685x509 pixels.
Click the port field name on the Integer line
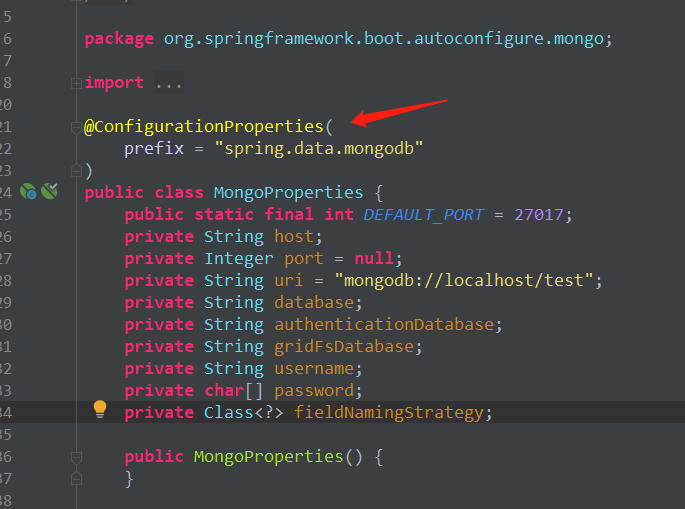(x=304, y=259)
